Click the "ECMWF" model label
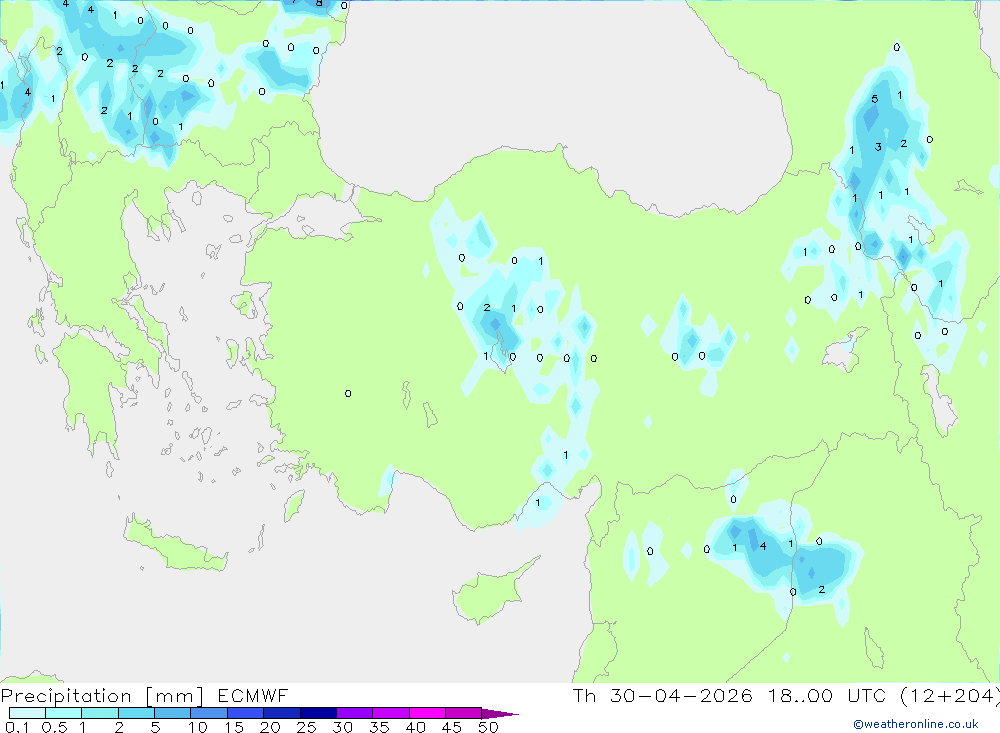This screenshot has width=1000, height=733. click(x=253, y=695)
